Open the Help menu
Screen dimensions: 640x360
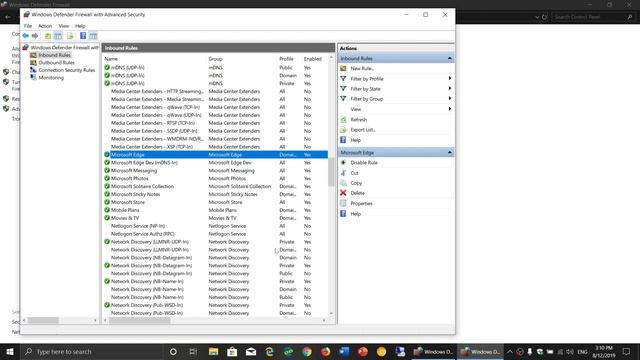point(80,26)
